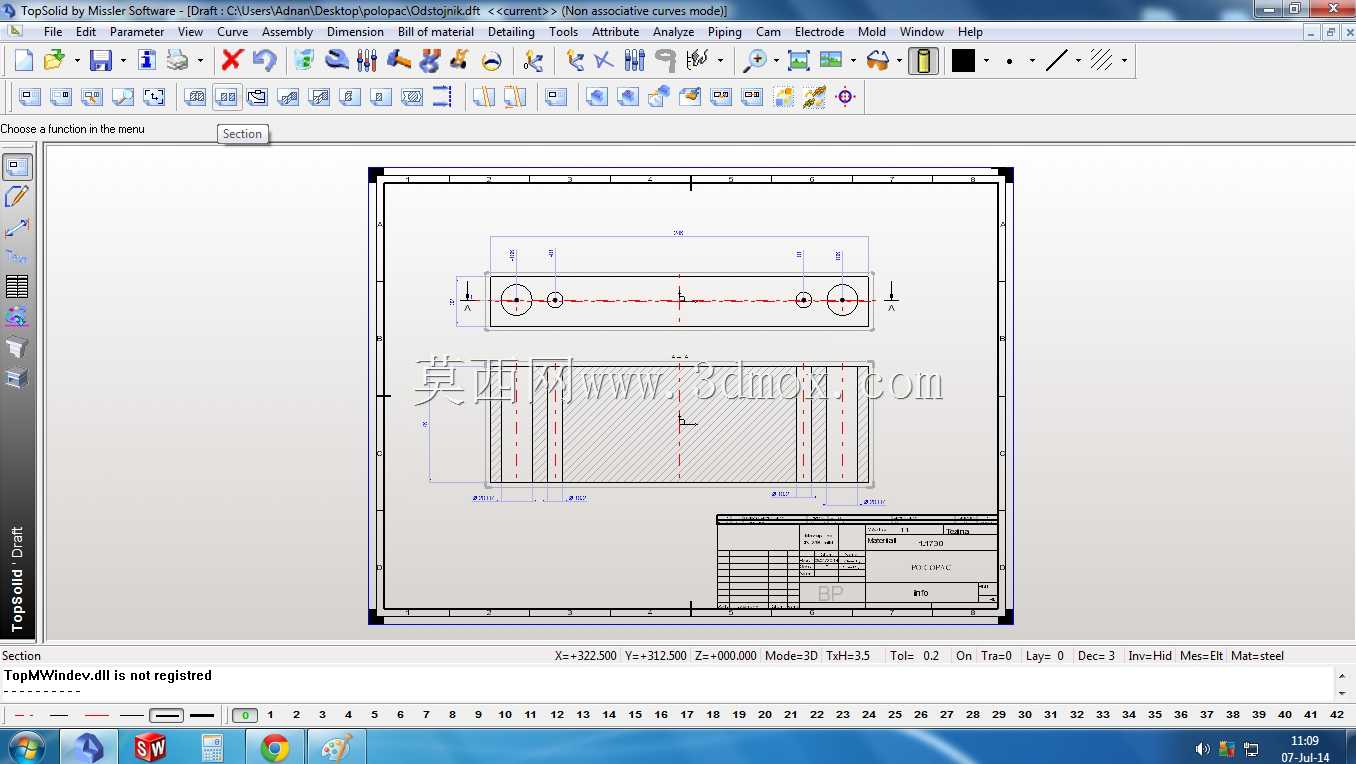This screenshot has width=1356, height=764.
Task: Click the purple target crosshair icon
Action: tap(845, 97)
